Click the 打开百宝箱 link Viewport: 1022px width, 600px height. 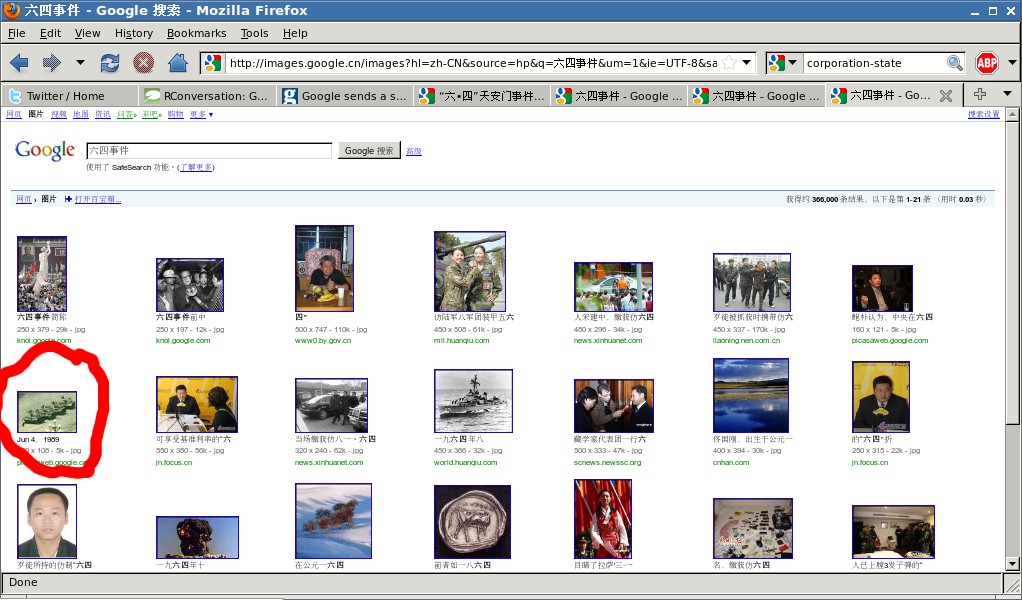tap(98, 199)
